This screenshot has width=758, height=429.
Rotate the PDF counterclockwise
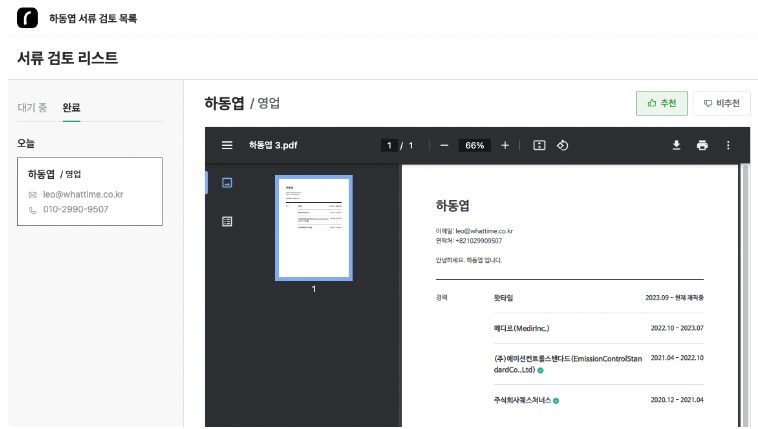(563, 145)
